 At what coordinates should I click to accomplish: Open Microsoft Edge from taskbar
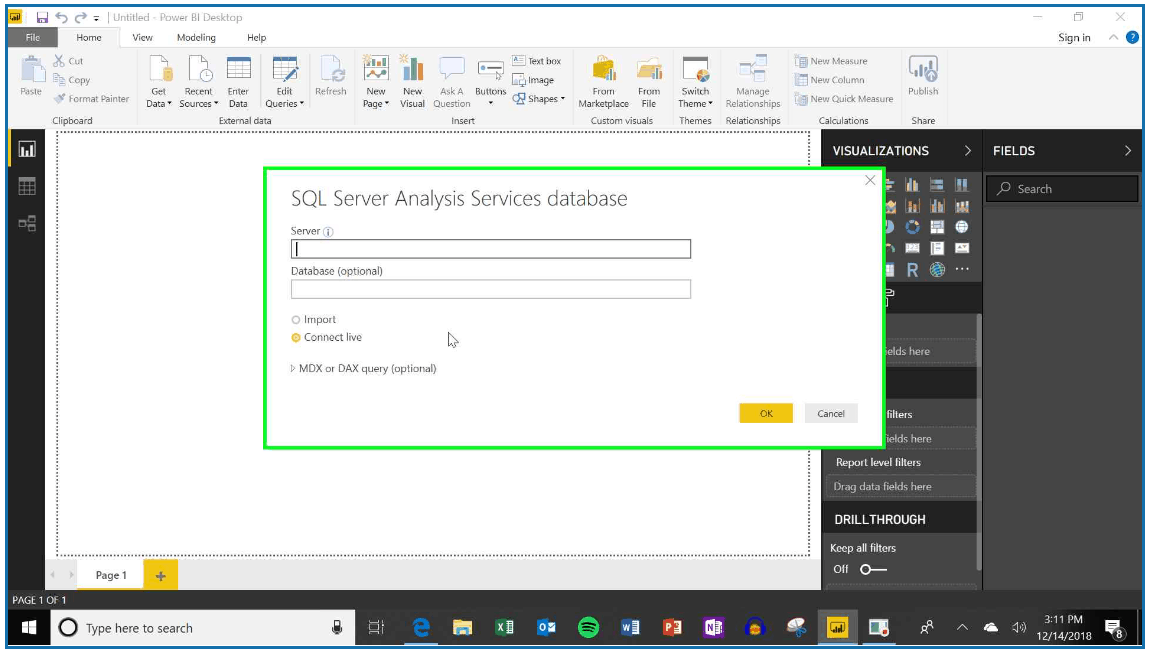click(421, 627)
